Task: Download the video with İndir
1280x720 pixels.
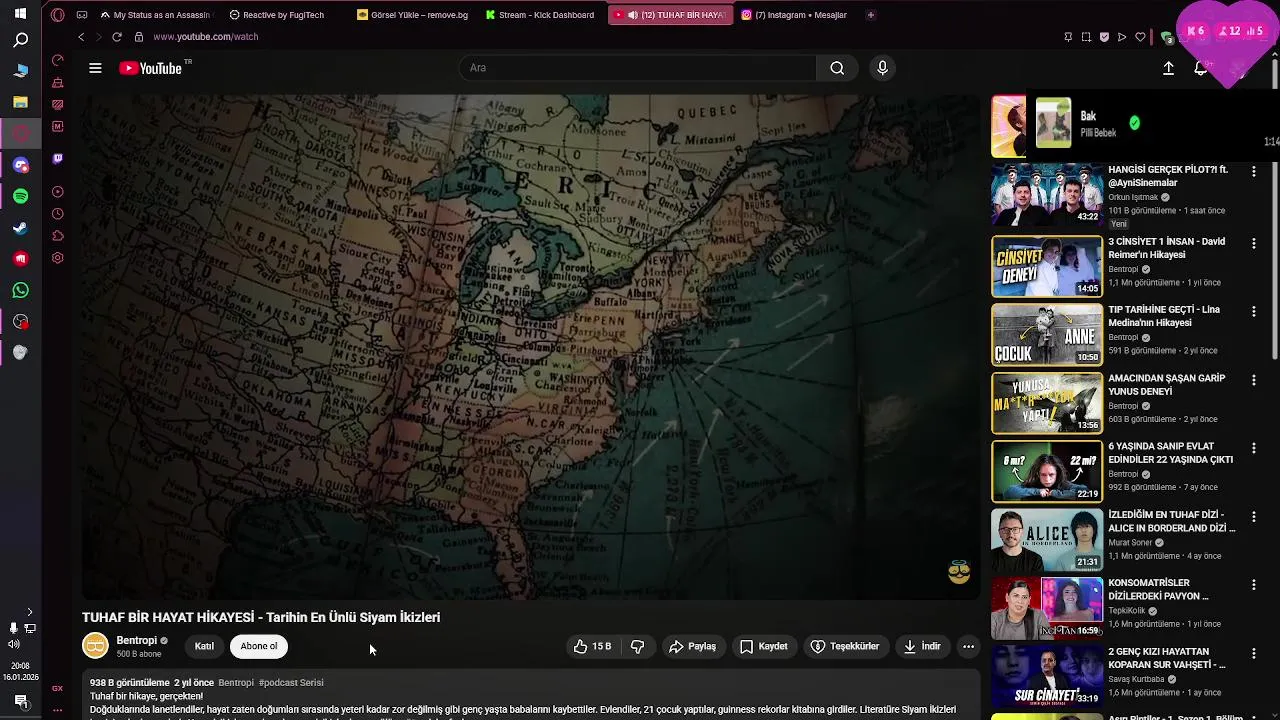Action: pyautogui.click(x=922, y=647)
